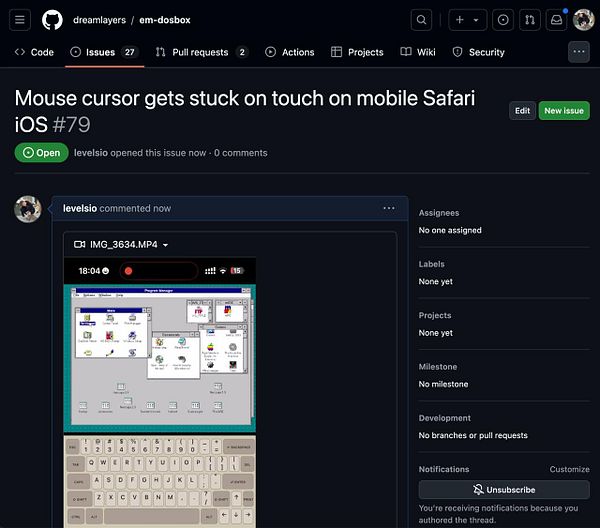600x528 pixels.
Task: Click the plus create-new button
Action: 460,20
